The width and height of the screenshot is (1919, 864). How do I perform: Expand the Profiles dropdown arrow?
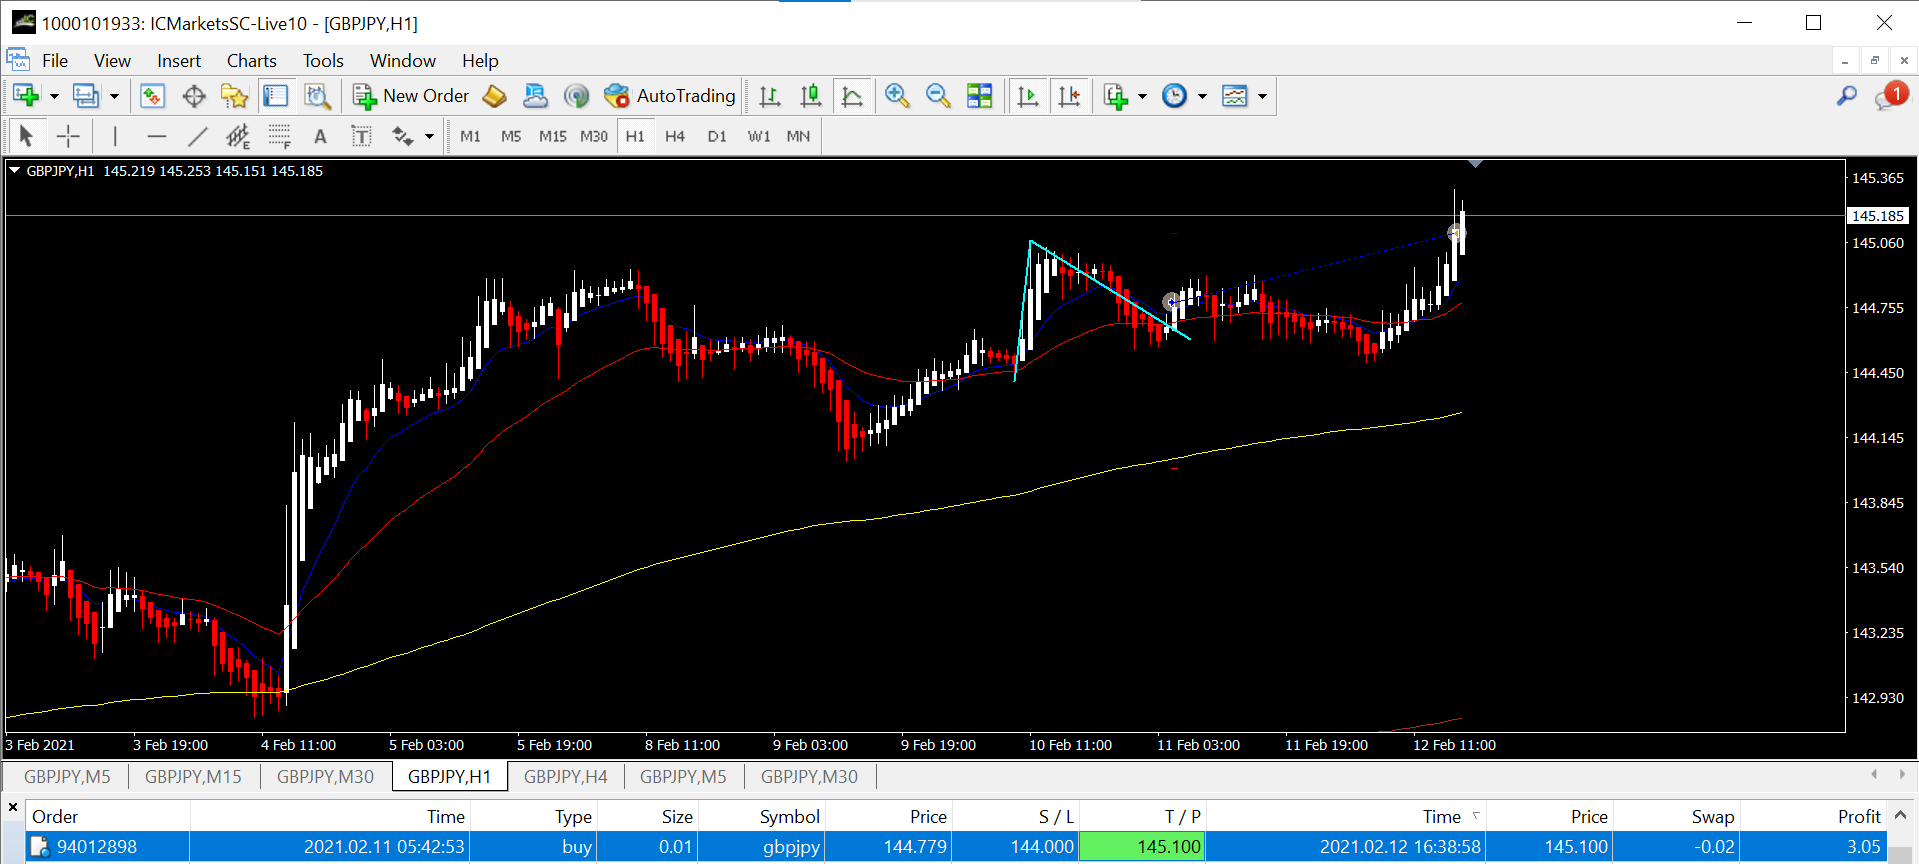pos(114,97)
